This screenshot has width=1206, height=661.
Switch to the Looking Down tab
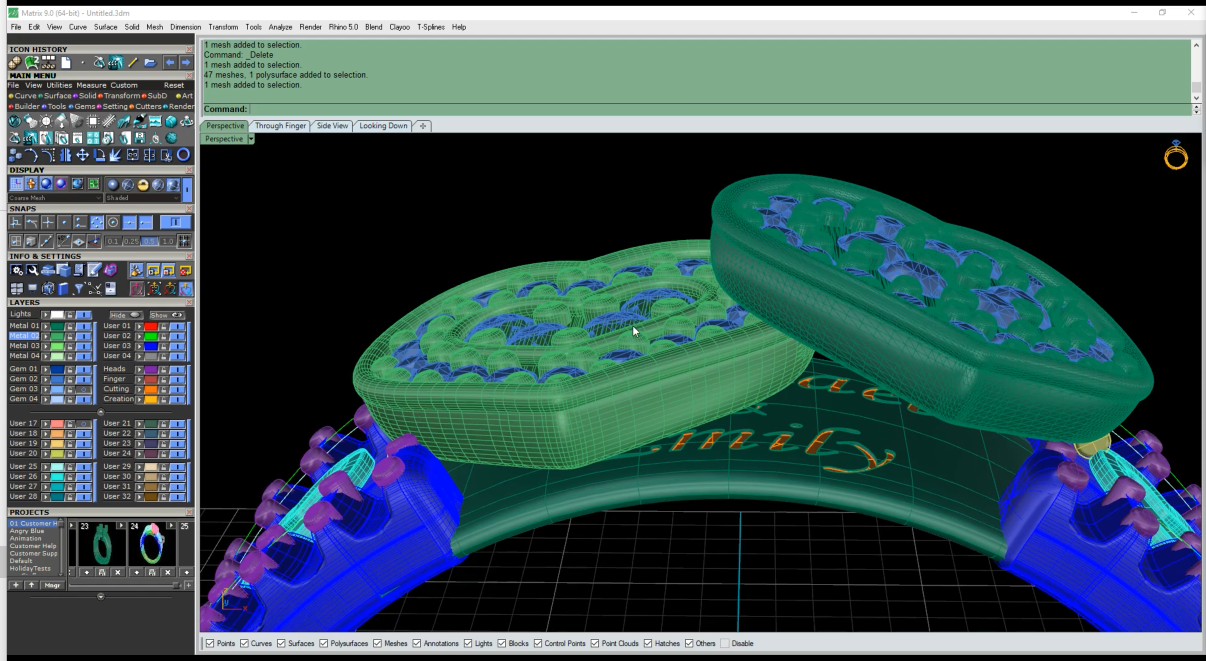coord(383,126)
